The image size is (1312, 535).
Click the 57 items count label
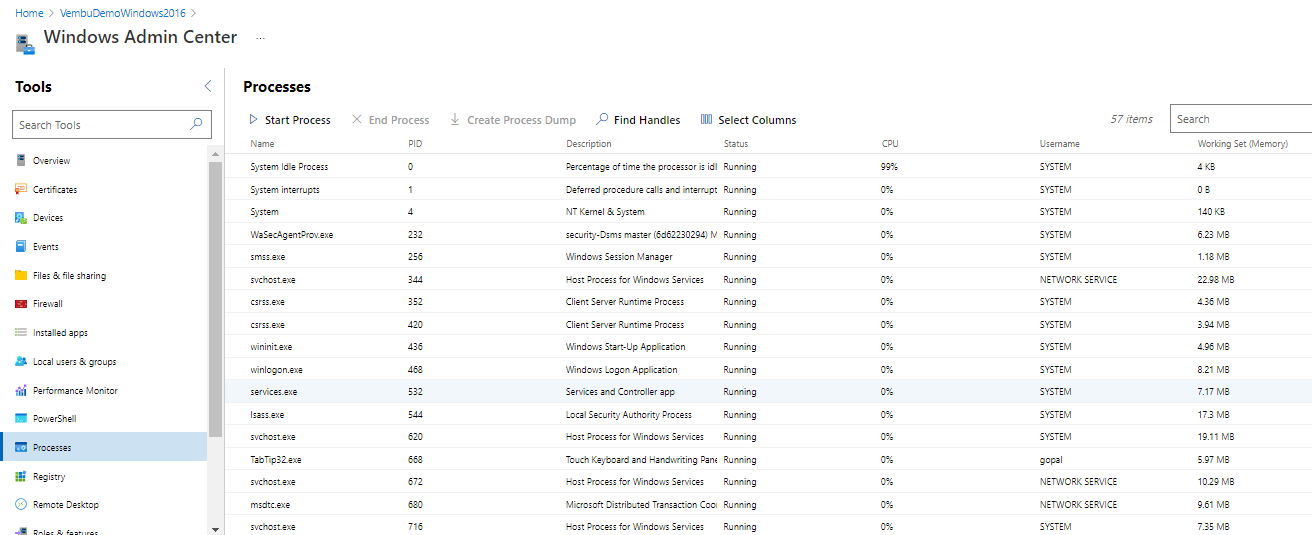coord(1131,119)
